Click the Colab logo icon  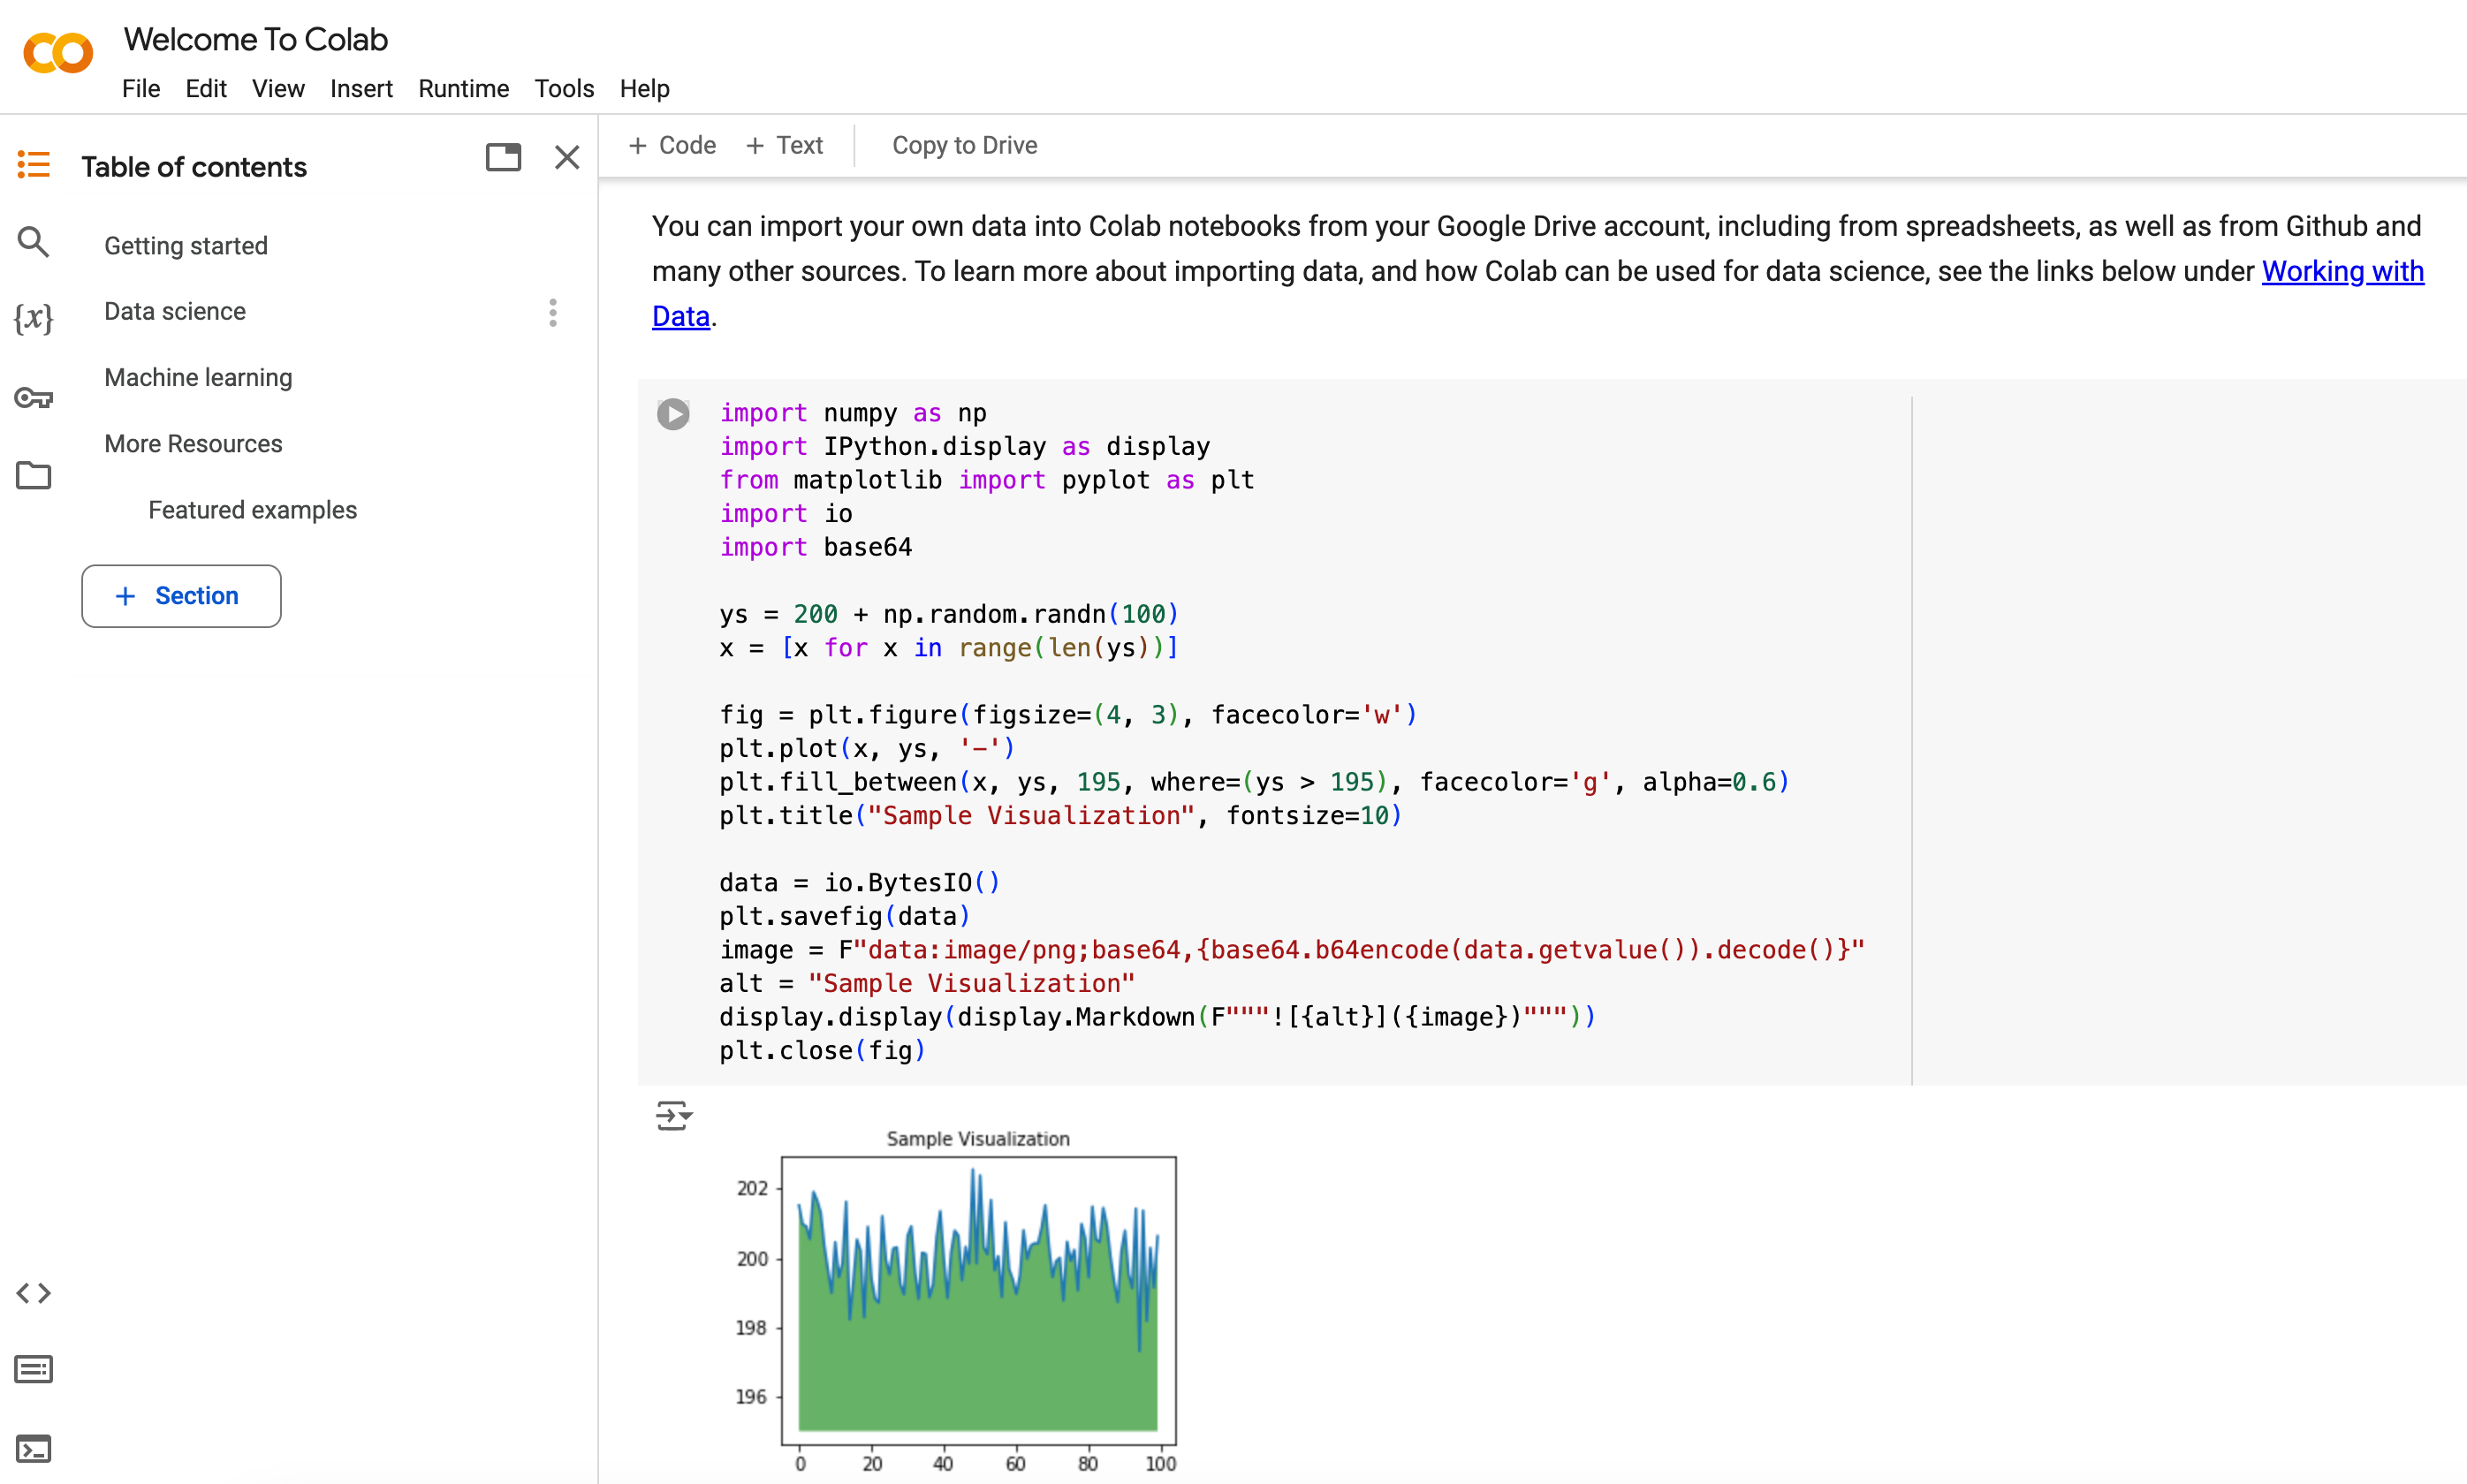tap(58, 53)
